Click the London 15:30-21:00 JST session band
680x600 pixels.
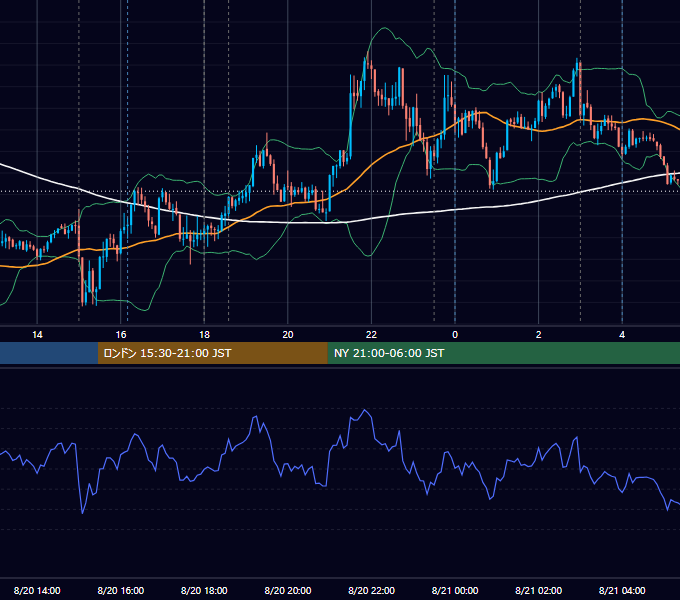pos(212,353)
